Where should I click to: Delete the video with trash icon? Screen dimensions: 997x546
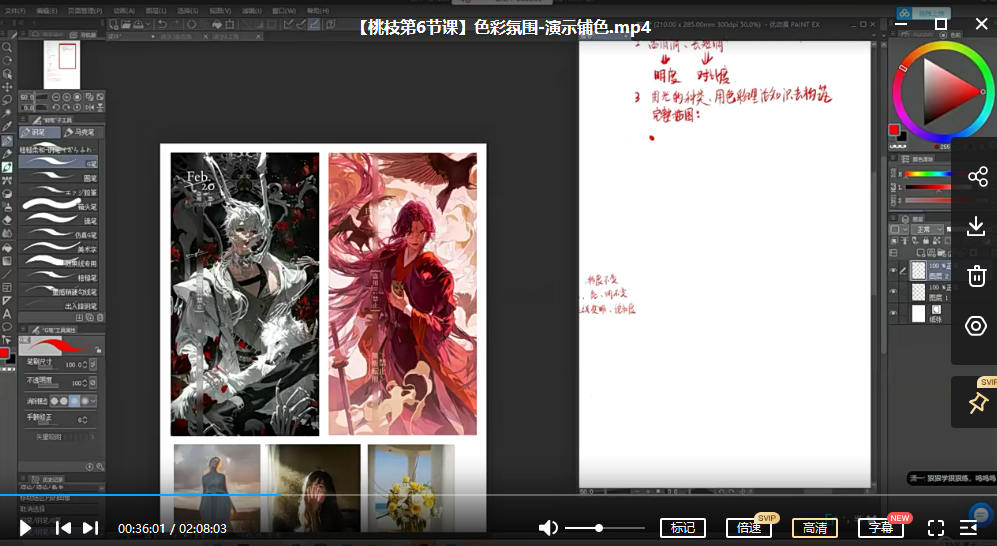pos(976,276)
